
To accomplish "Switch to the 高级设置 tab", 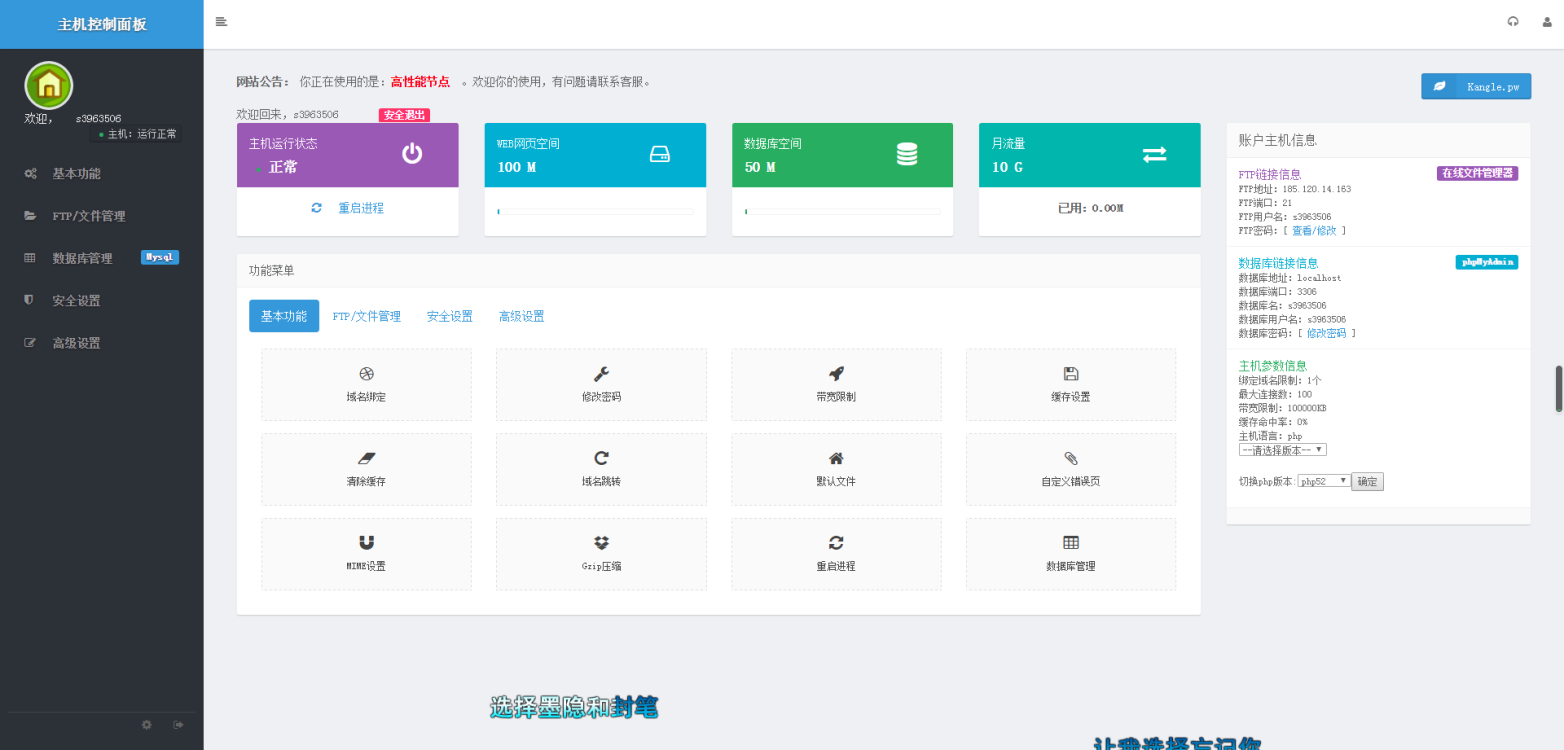I will click(x=522, y=316).
